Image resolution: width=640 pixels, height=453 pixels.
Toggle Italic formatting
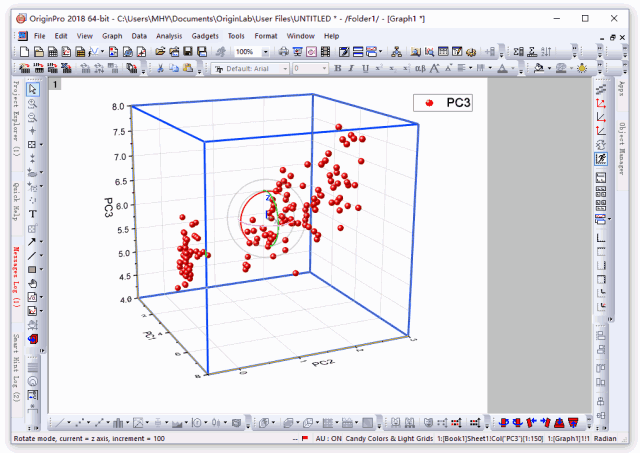tap(351, 68)
